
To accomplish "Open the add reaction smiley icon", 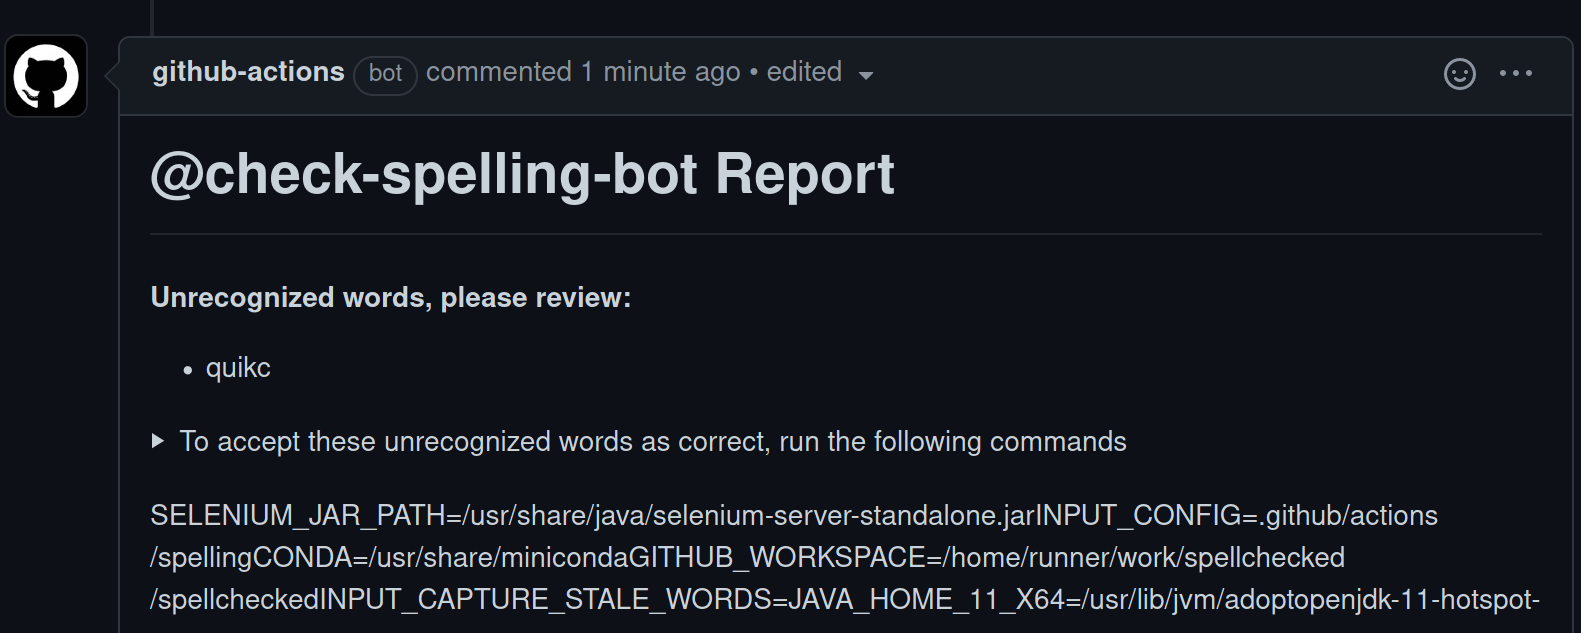I will pos(1459,74).
